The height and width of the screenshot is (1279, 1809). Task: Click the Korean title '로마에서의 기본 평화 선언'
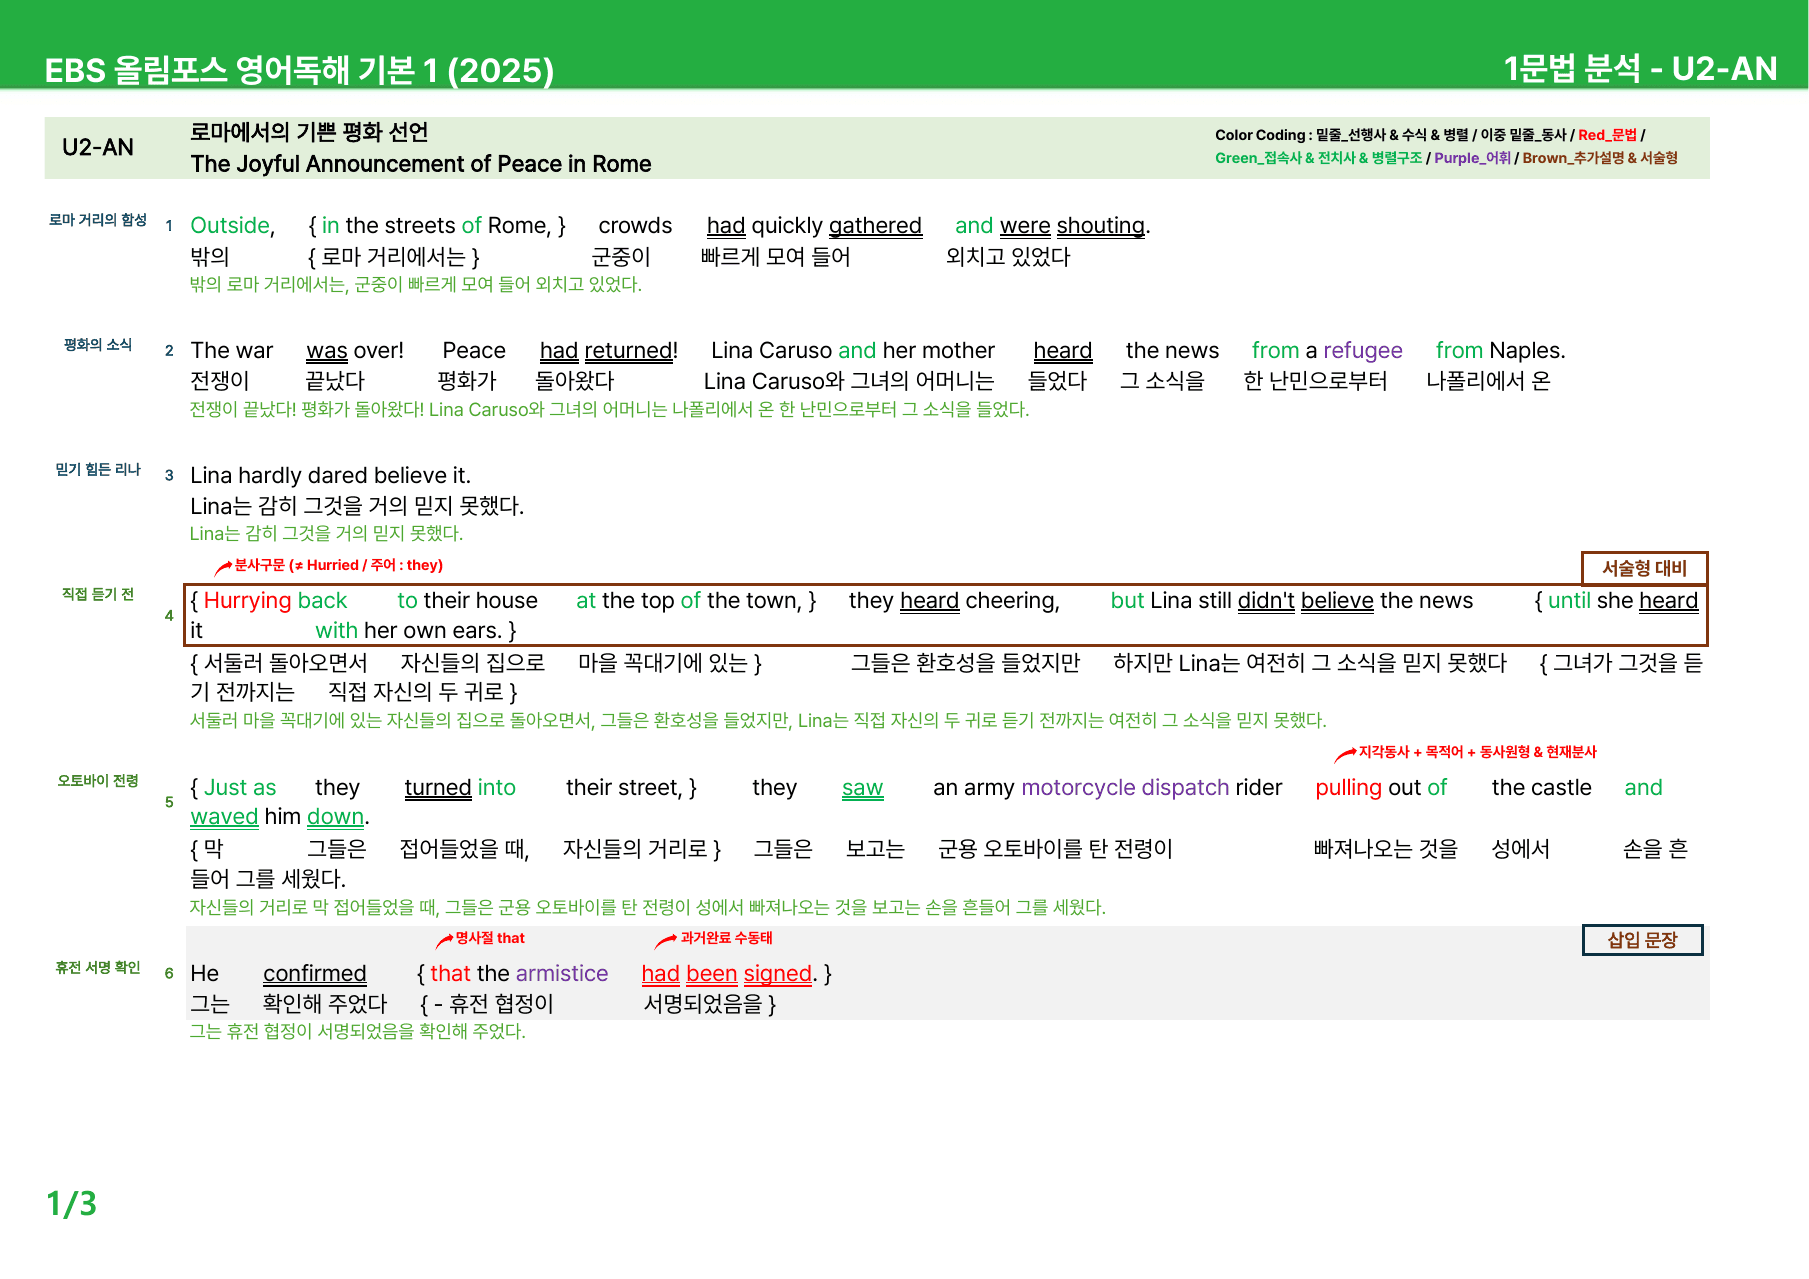click(x=309, y=132)
